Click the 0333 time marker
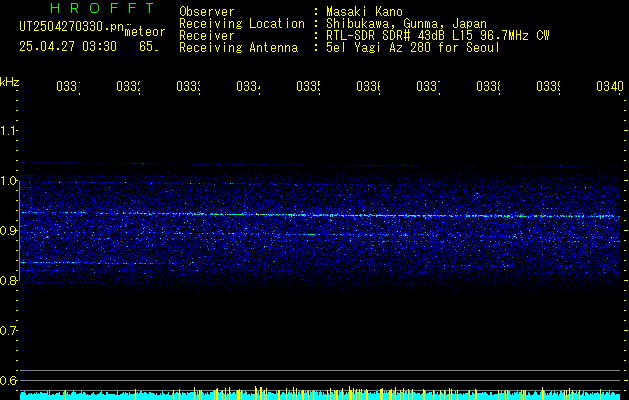 [188, 86]
